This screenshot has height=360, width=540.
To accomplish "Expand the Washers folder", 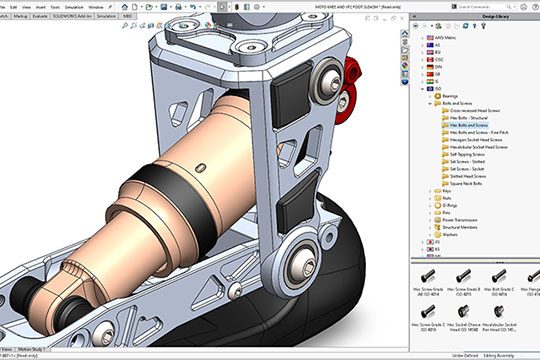I will pyautogui.click(x=430, y=235).
